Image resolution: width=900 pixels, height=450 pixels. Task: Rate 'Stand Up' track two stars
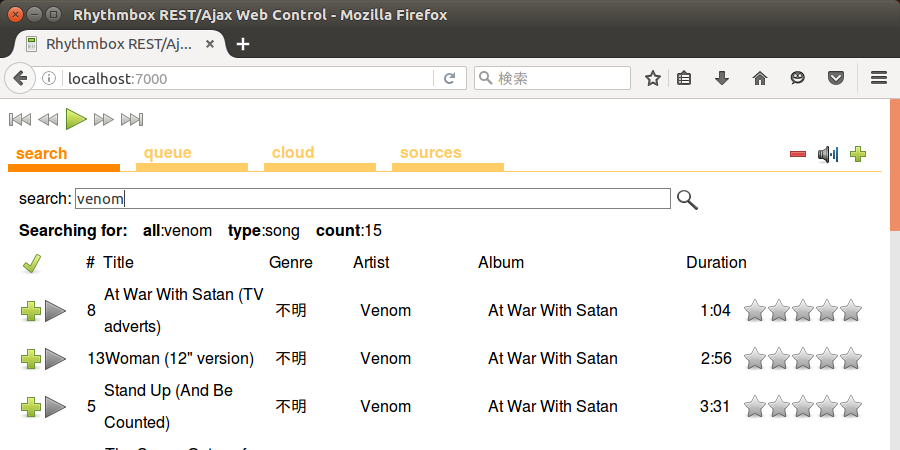click(x=779, y=407)
